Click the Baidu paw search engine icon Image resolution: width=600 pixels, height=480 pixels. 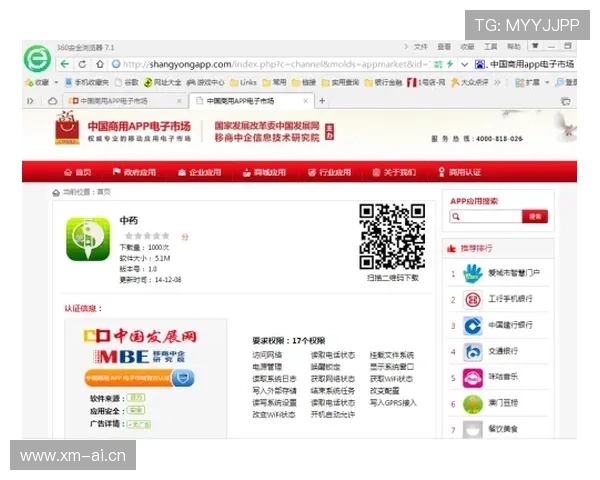pyautogui.click(x=480, y=64)
